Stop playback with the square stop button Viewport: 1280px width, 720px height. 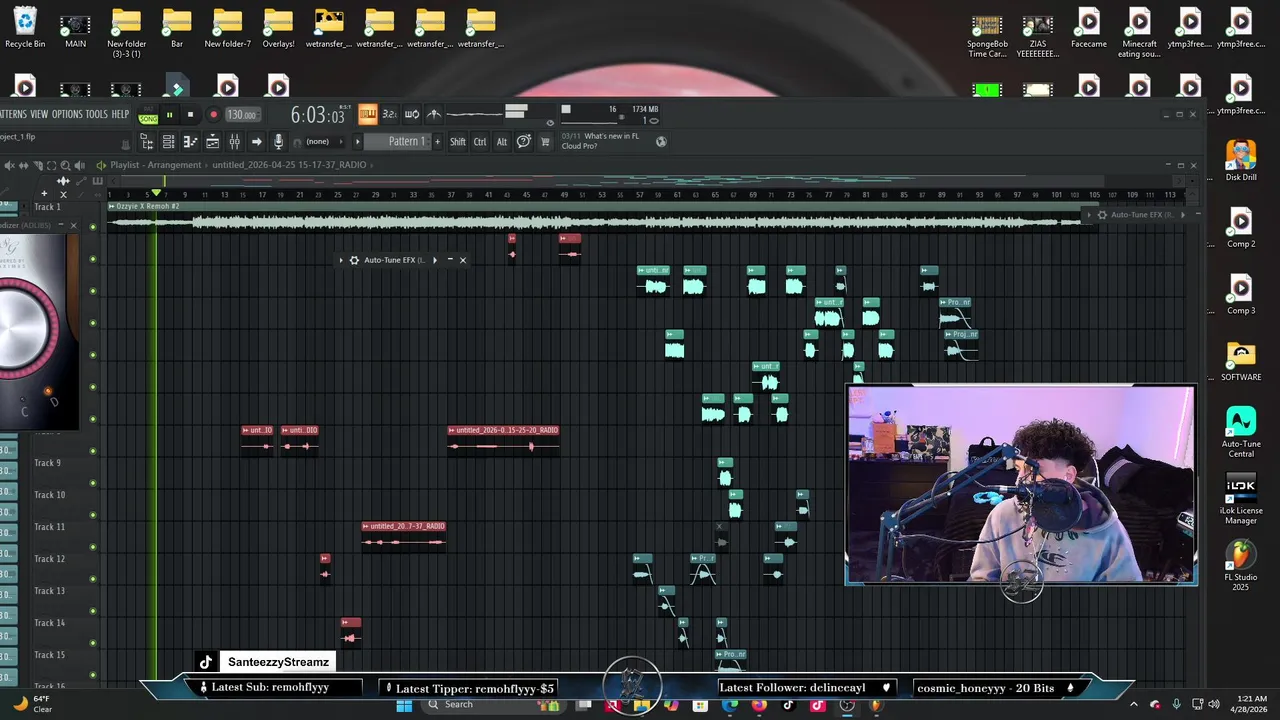coord(190,114)
